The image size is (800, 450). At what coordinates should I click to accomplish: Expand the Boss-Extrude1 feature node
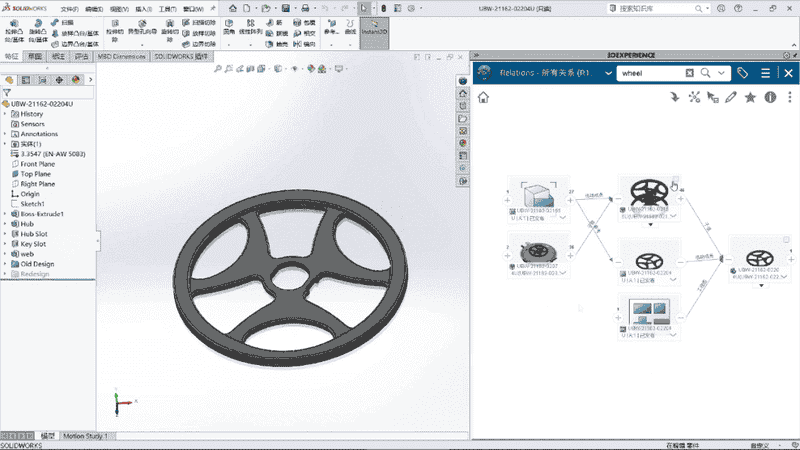(x=5, y=214)
